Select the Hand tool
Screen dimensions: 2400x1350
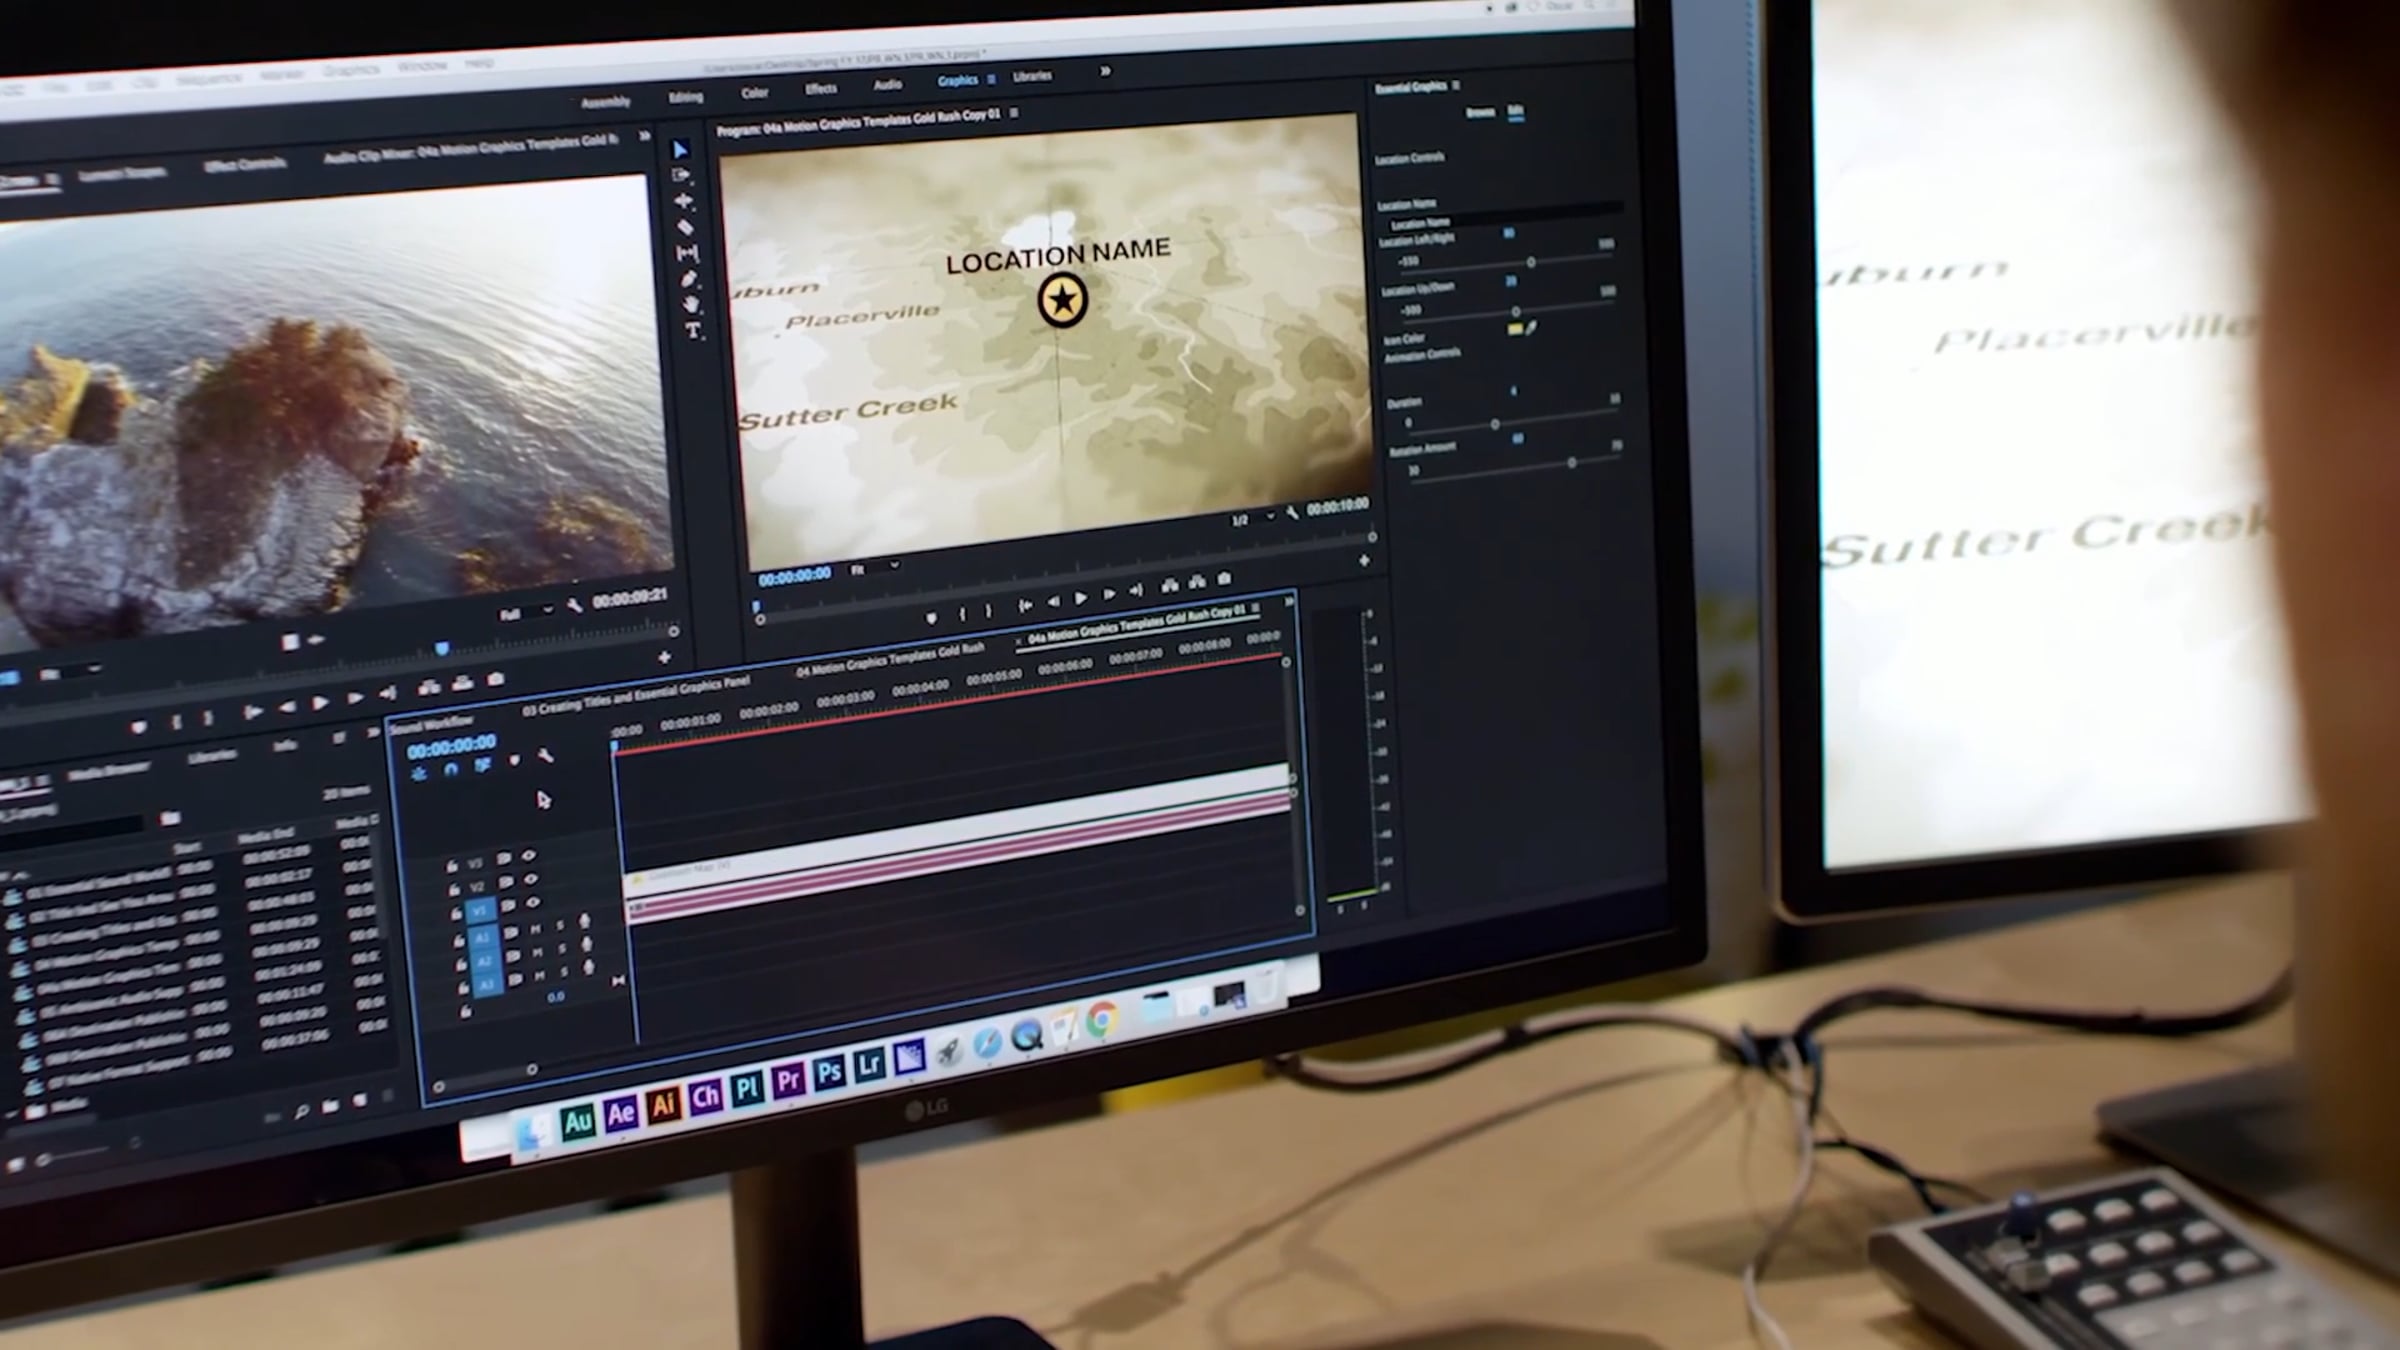(691, 305)
